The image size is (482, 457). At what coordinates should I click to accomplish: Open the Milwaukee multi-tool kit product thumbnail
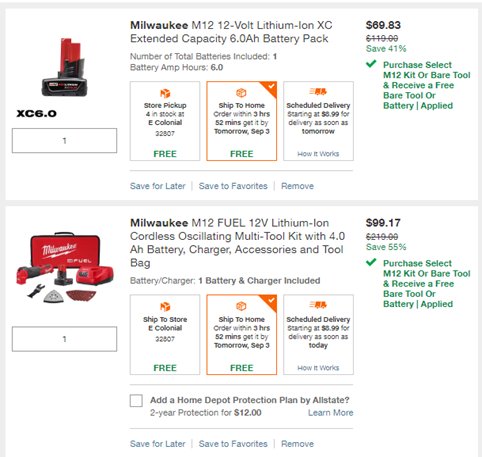coord(65,267)
